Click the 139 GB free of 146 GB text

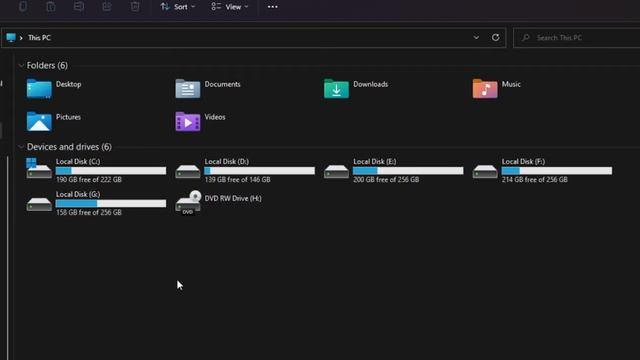pyautogui.click(x=238, y=180)
